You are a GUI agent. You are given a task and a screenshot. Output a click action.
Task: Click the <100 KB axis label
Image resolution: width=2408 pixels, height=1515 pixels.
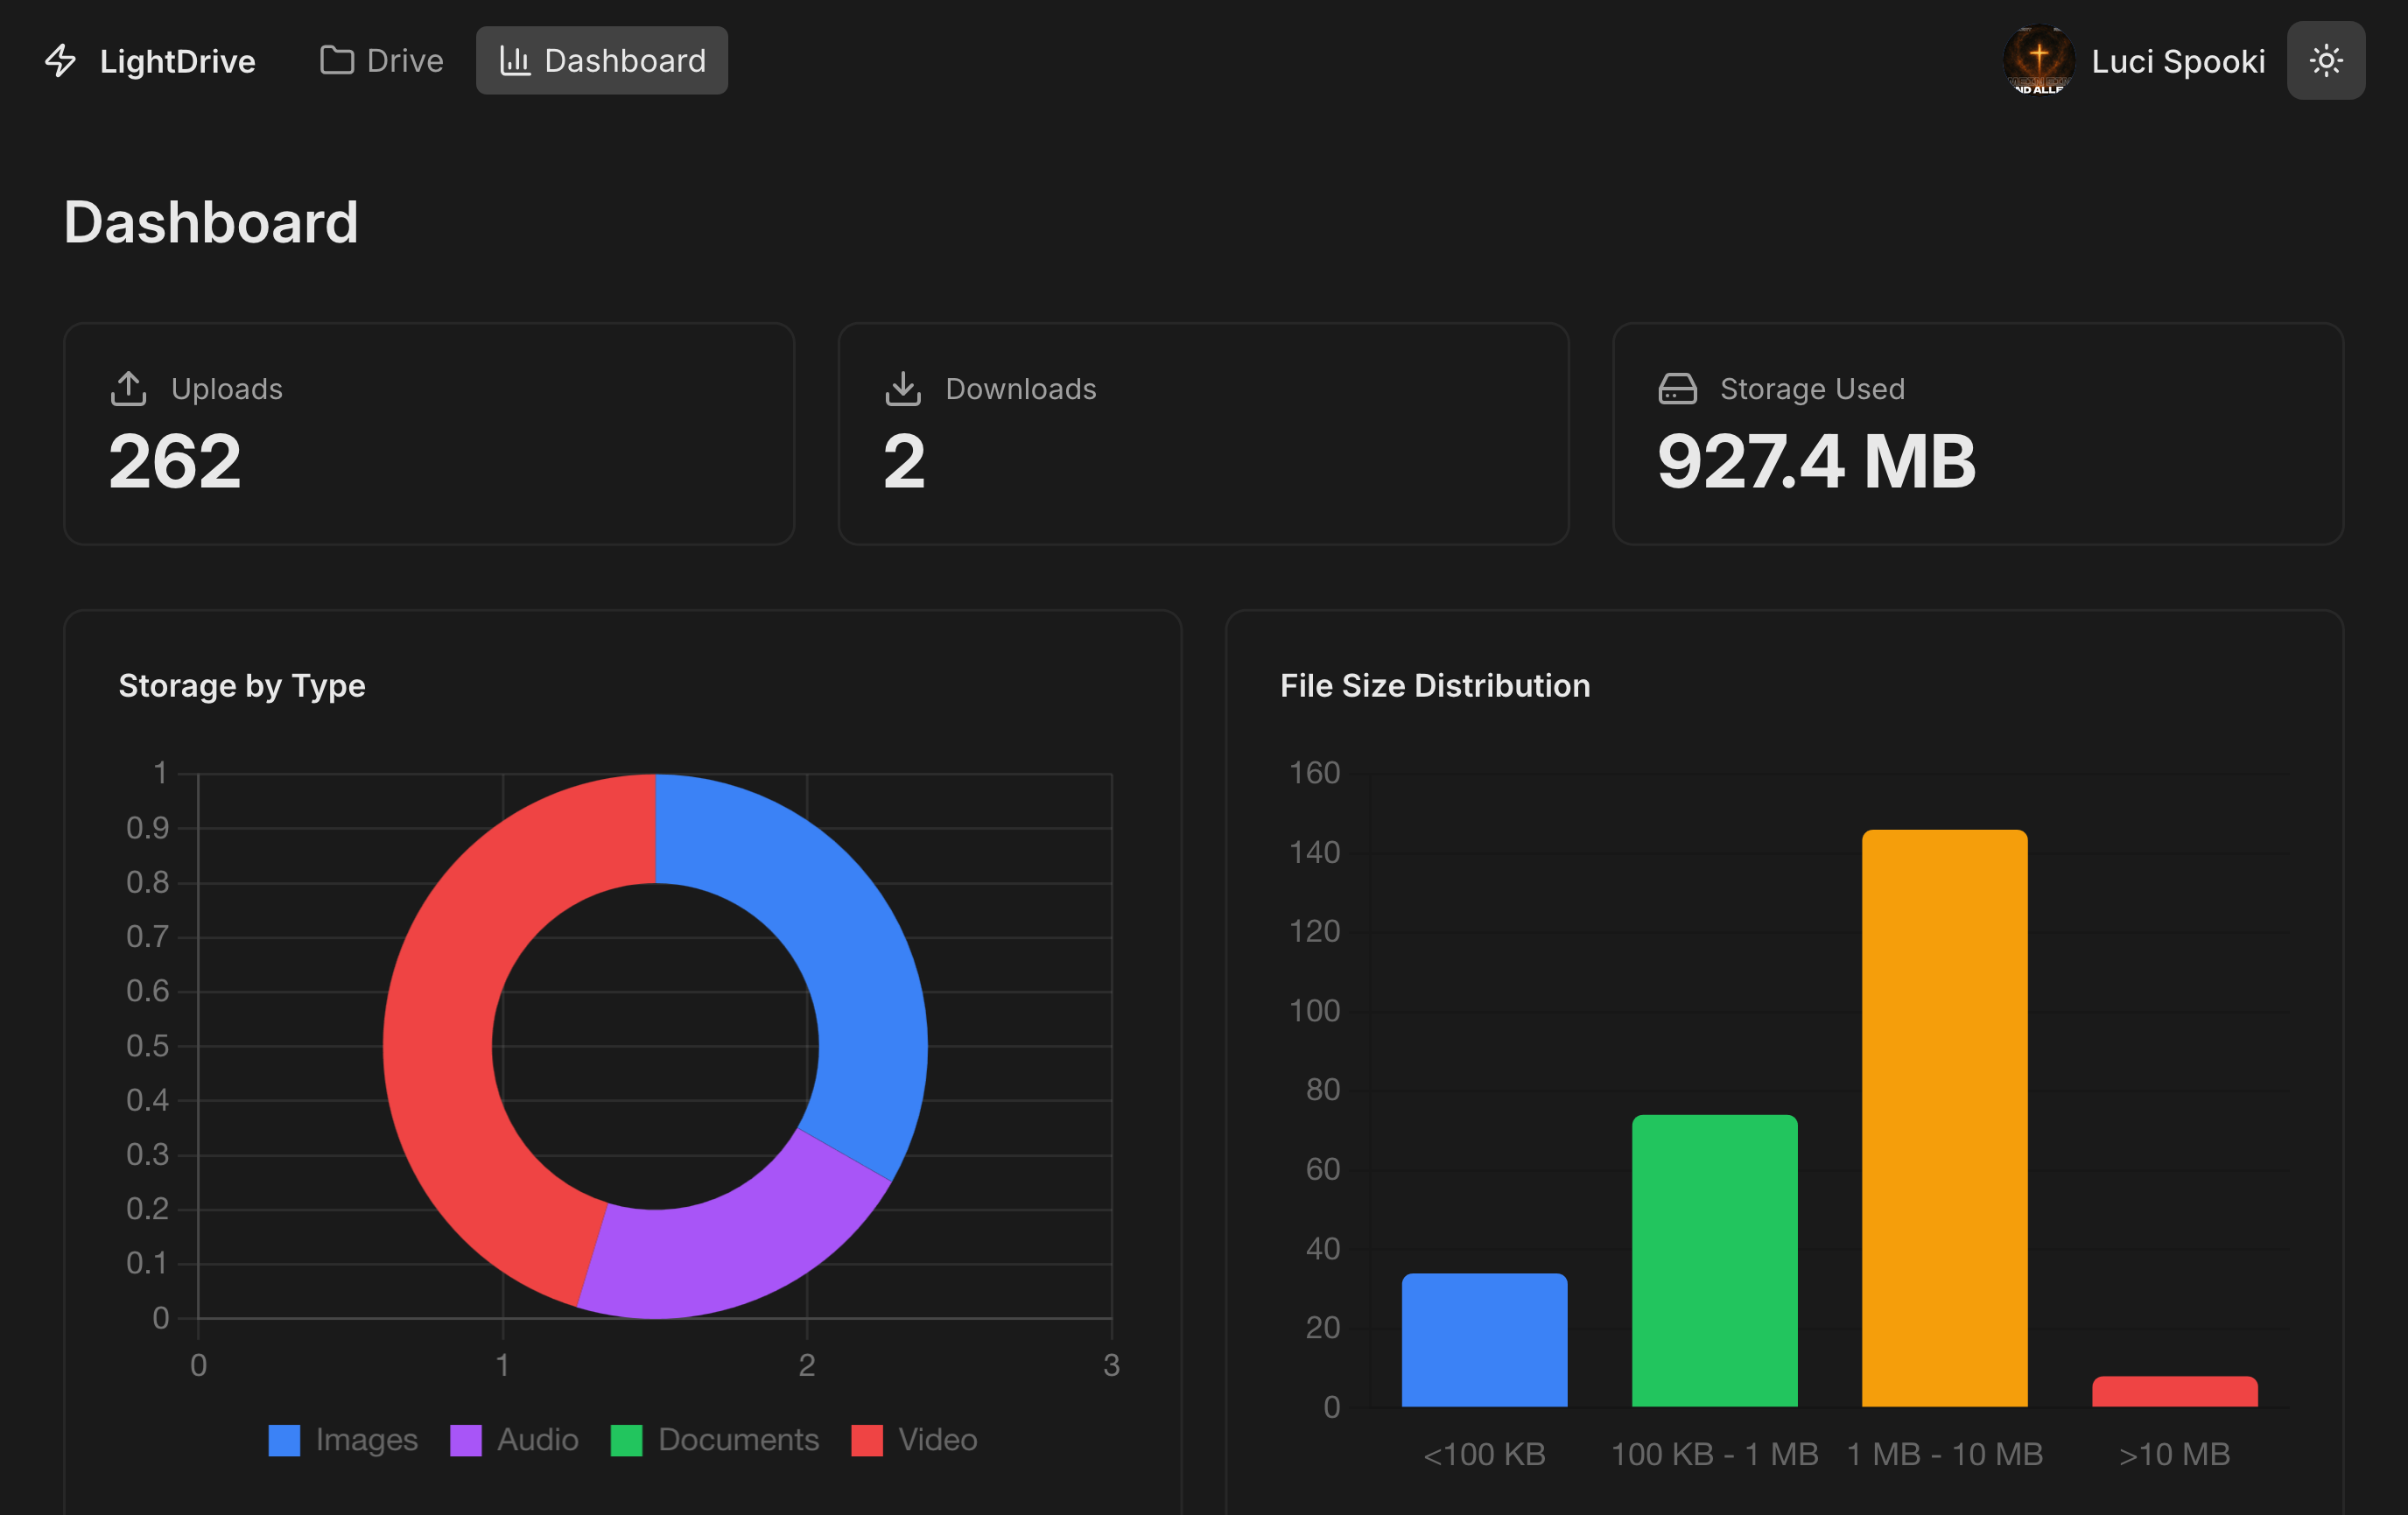point(1485,1454)
